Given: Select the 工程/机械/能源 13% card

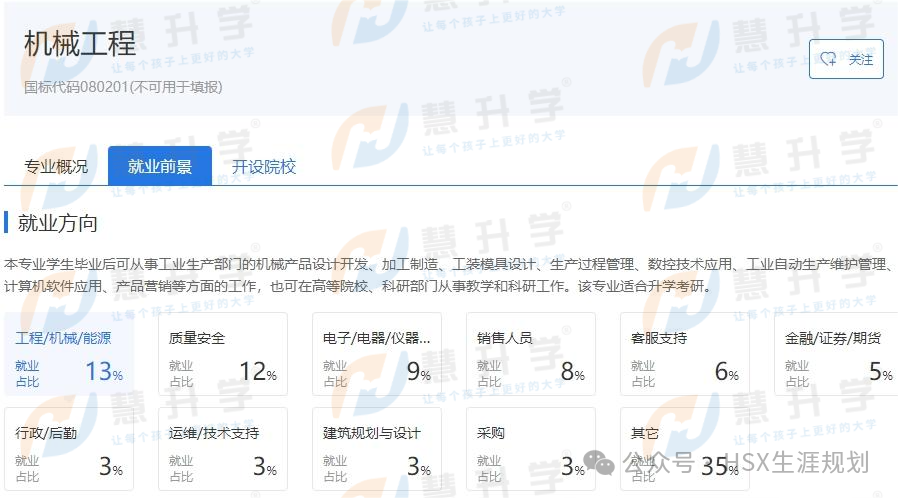Looking at the screenshot, I should click(x=69, y=354).
